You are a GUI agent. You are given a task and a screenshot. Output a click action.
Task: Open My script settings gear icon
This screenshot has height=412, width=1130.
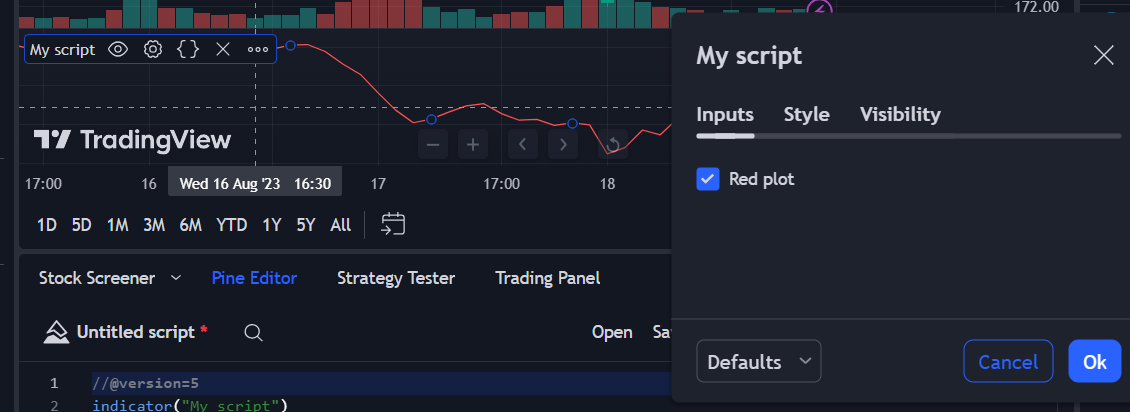coord(152,49)
